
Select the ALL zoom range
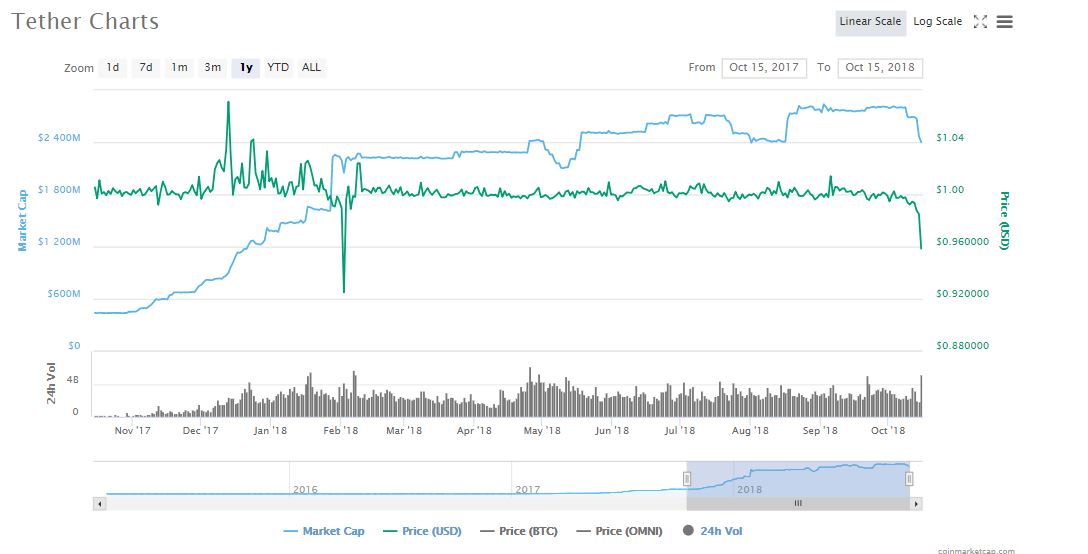coord(312,68)
